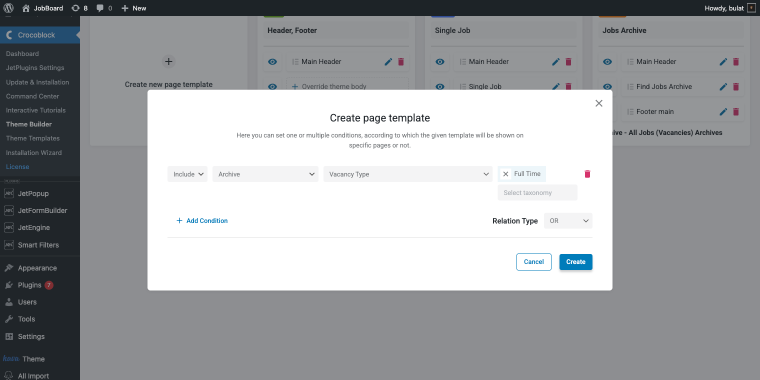Click the Single Job template title
This screenshot has width=760, height=380.
coord(452,31)
